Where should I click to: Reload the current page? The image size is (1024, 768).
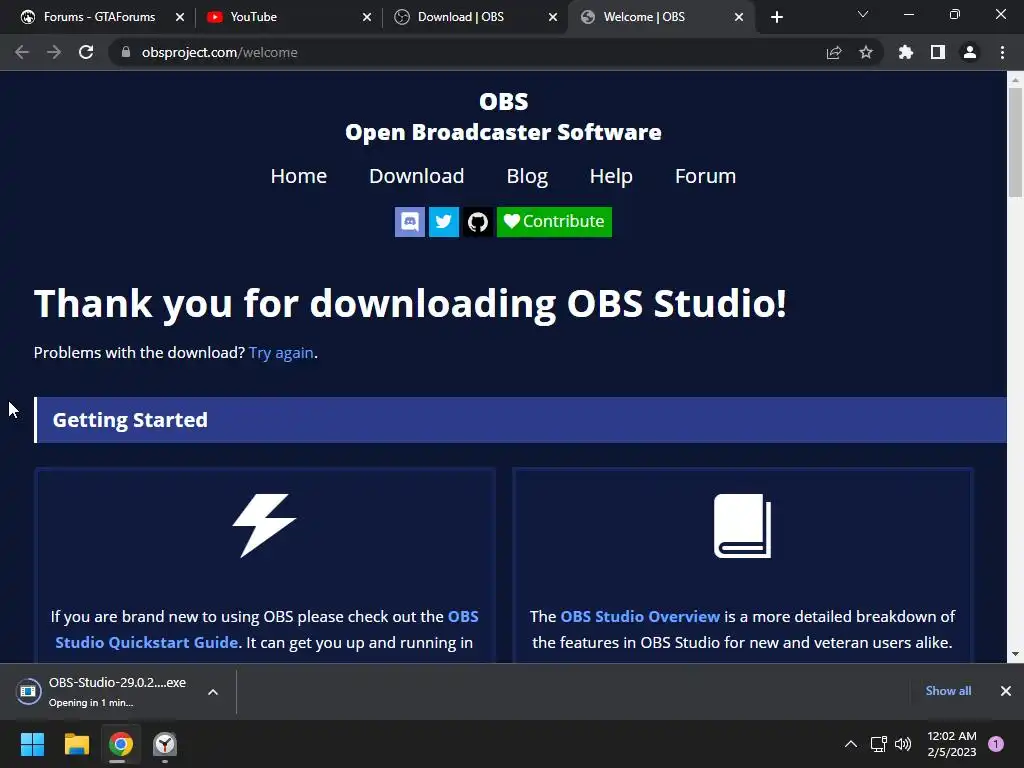point(86,52)
